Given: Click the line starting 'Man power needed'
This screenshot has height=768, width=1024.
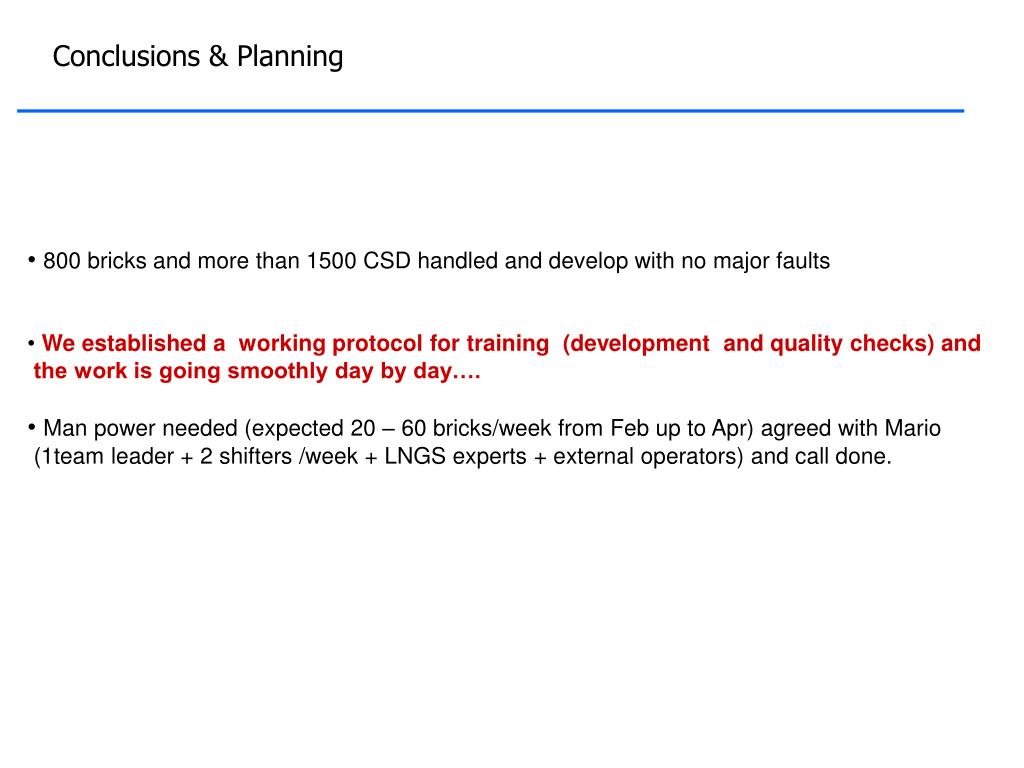Looking at the screenshot, I should coord(485,428).
